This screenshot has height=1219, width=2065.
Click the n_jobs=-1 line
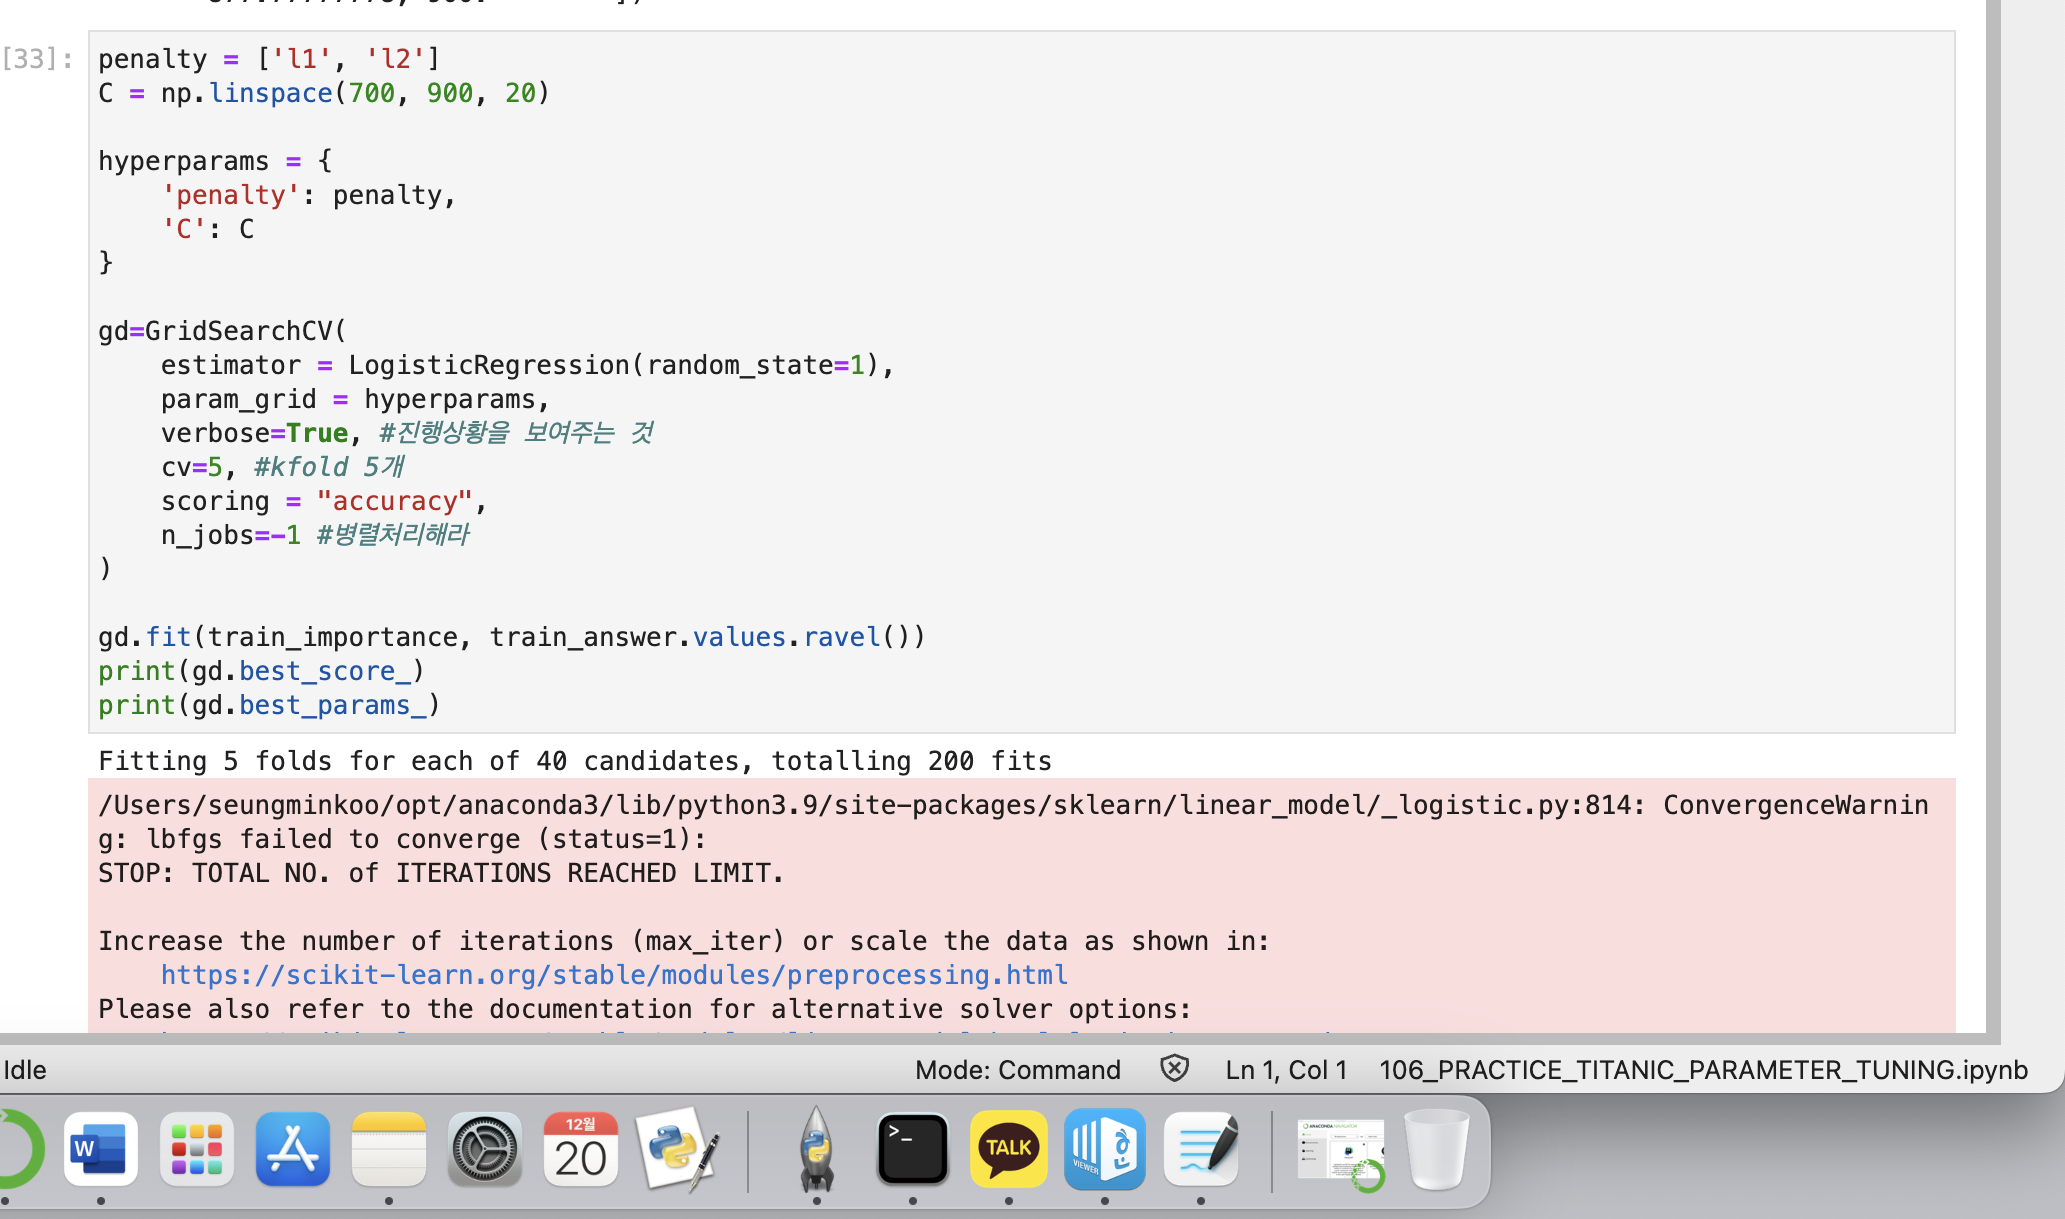(315, 535)
